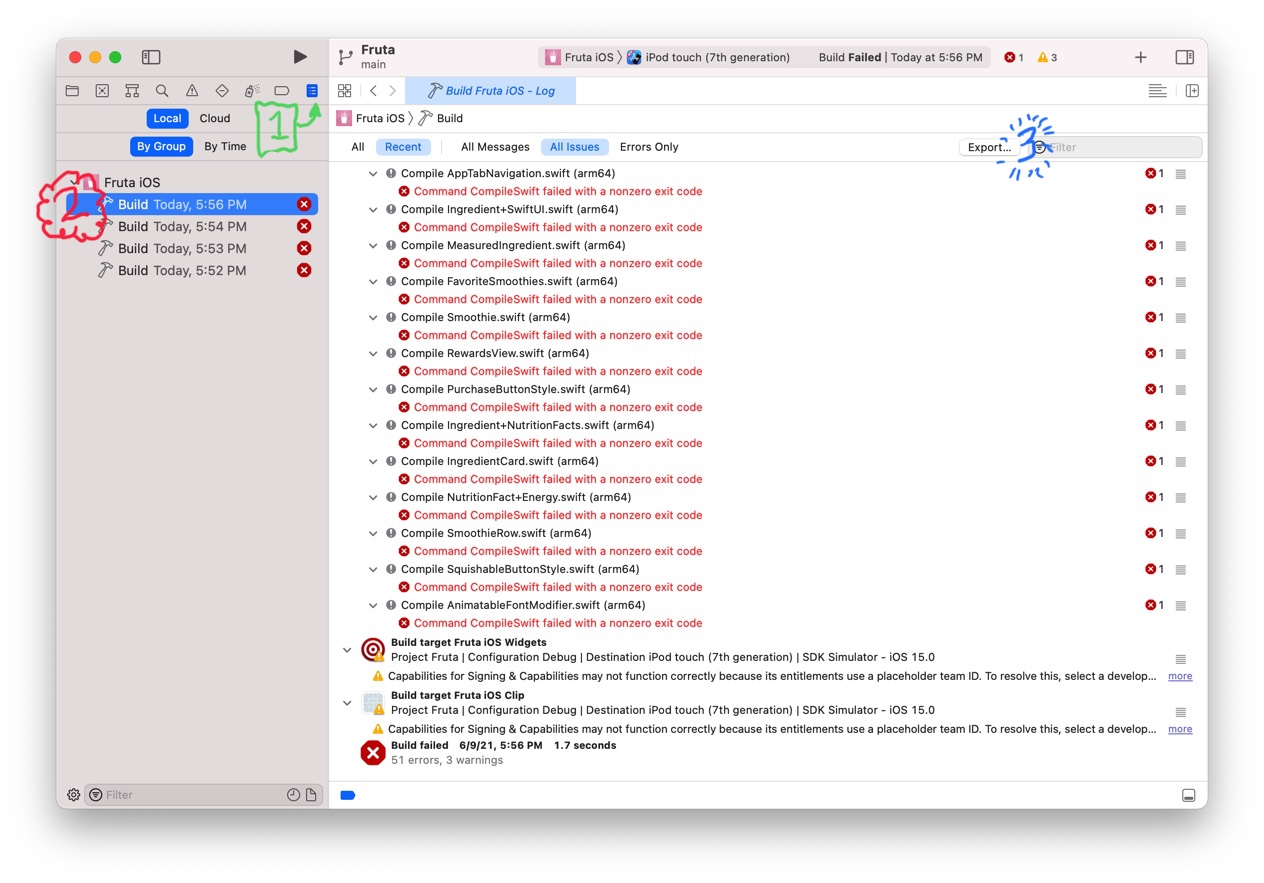
Task: Collapse Compile Ingredient+SwiftUI.swift row
Action: [373, 210]
